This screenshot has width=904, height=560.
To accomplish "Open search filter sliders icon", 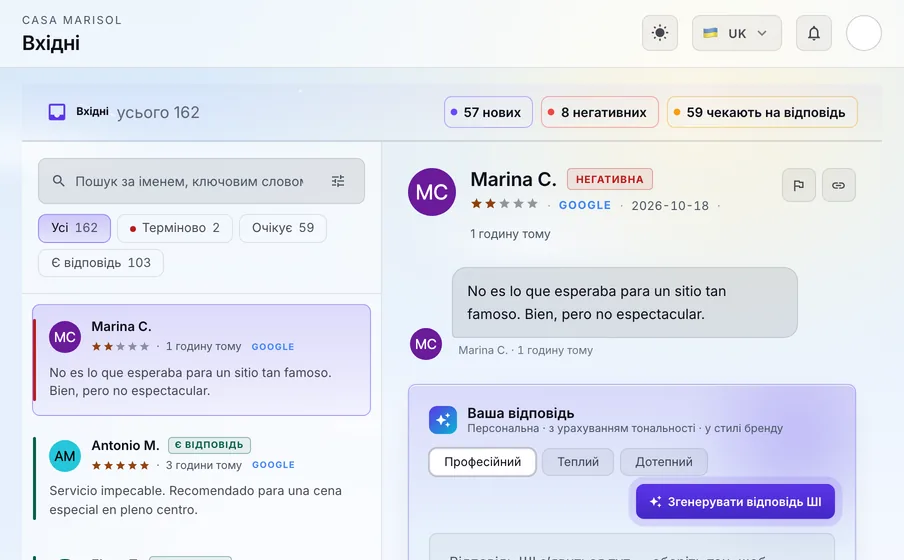I will click(338, 181).
